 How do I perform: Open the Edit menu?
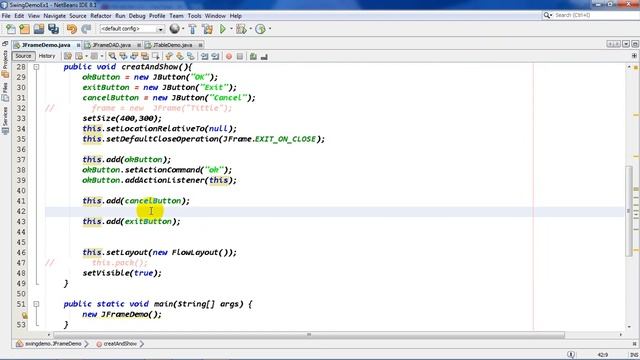tap(19, 16)
